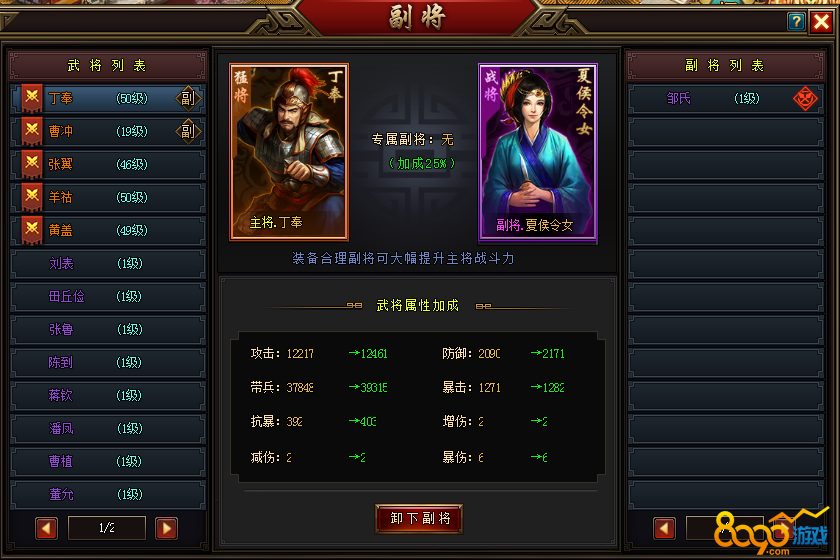The image size is (840, 560).
Task: Open the help question mark icon
Action: [x=796, y=21]
